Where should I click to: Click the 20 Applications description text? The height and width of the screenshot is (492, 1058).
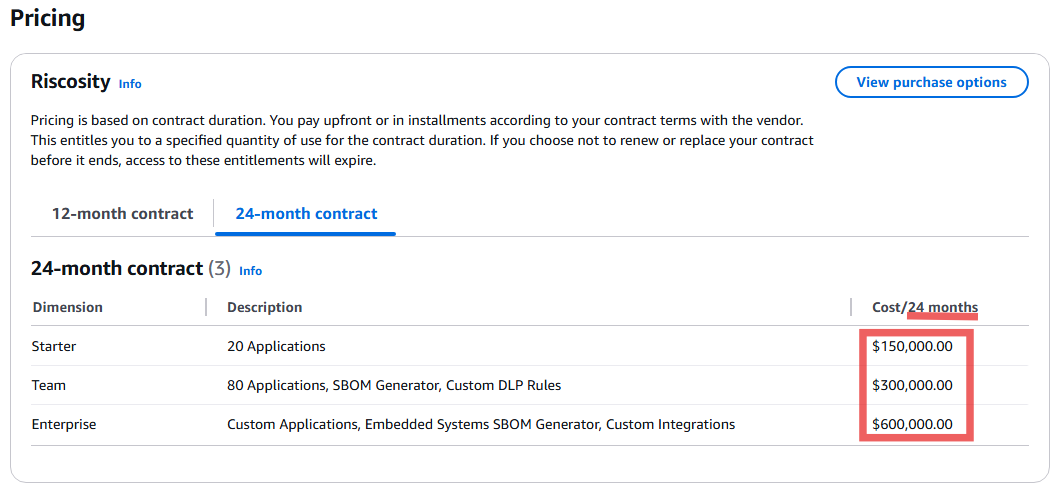click(x=276, y=347)
